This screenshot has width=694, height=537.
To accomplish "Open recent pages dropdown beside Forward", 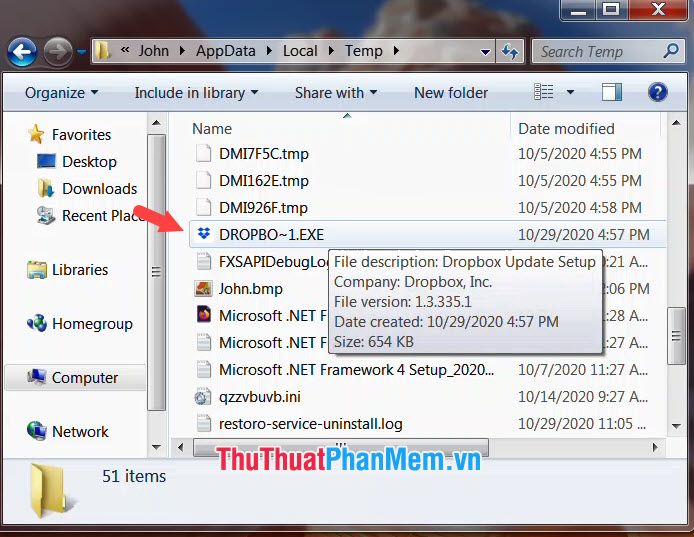I will click(81, 52).
